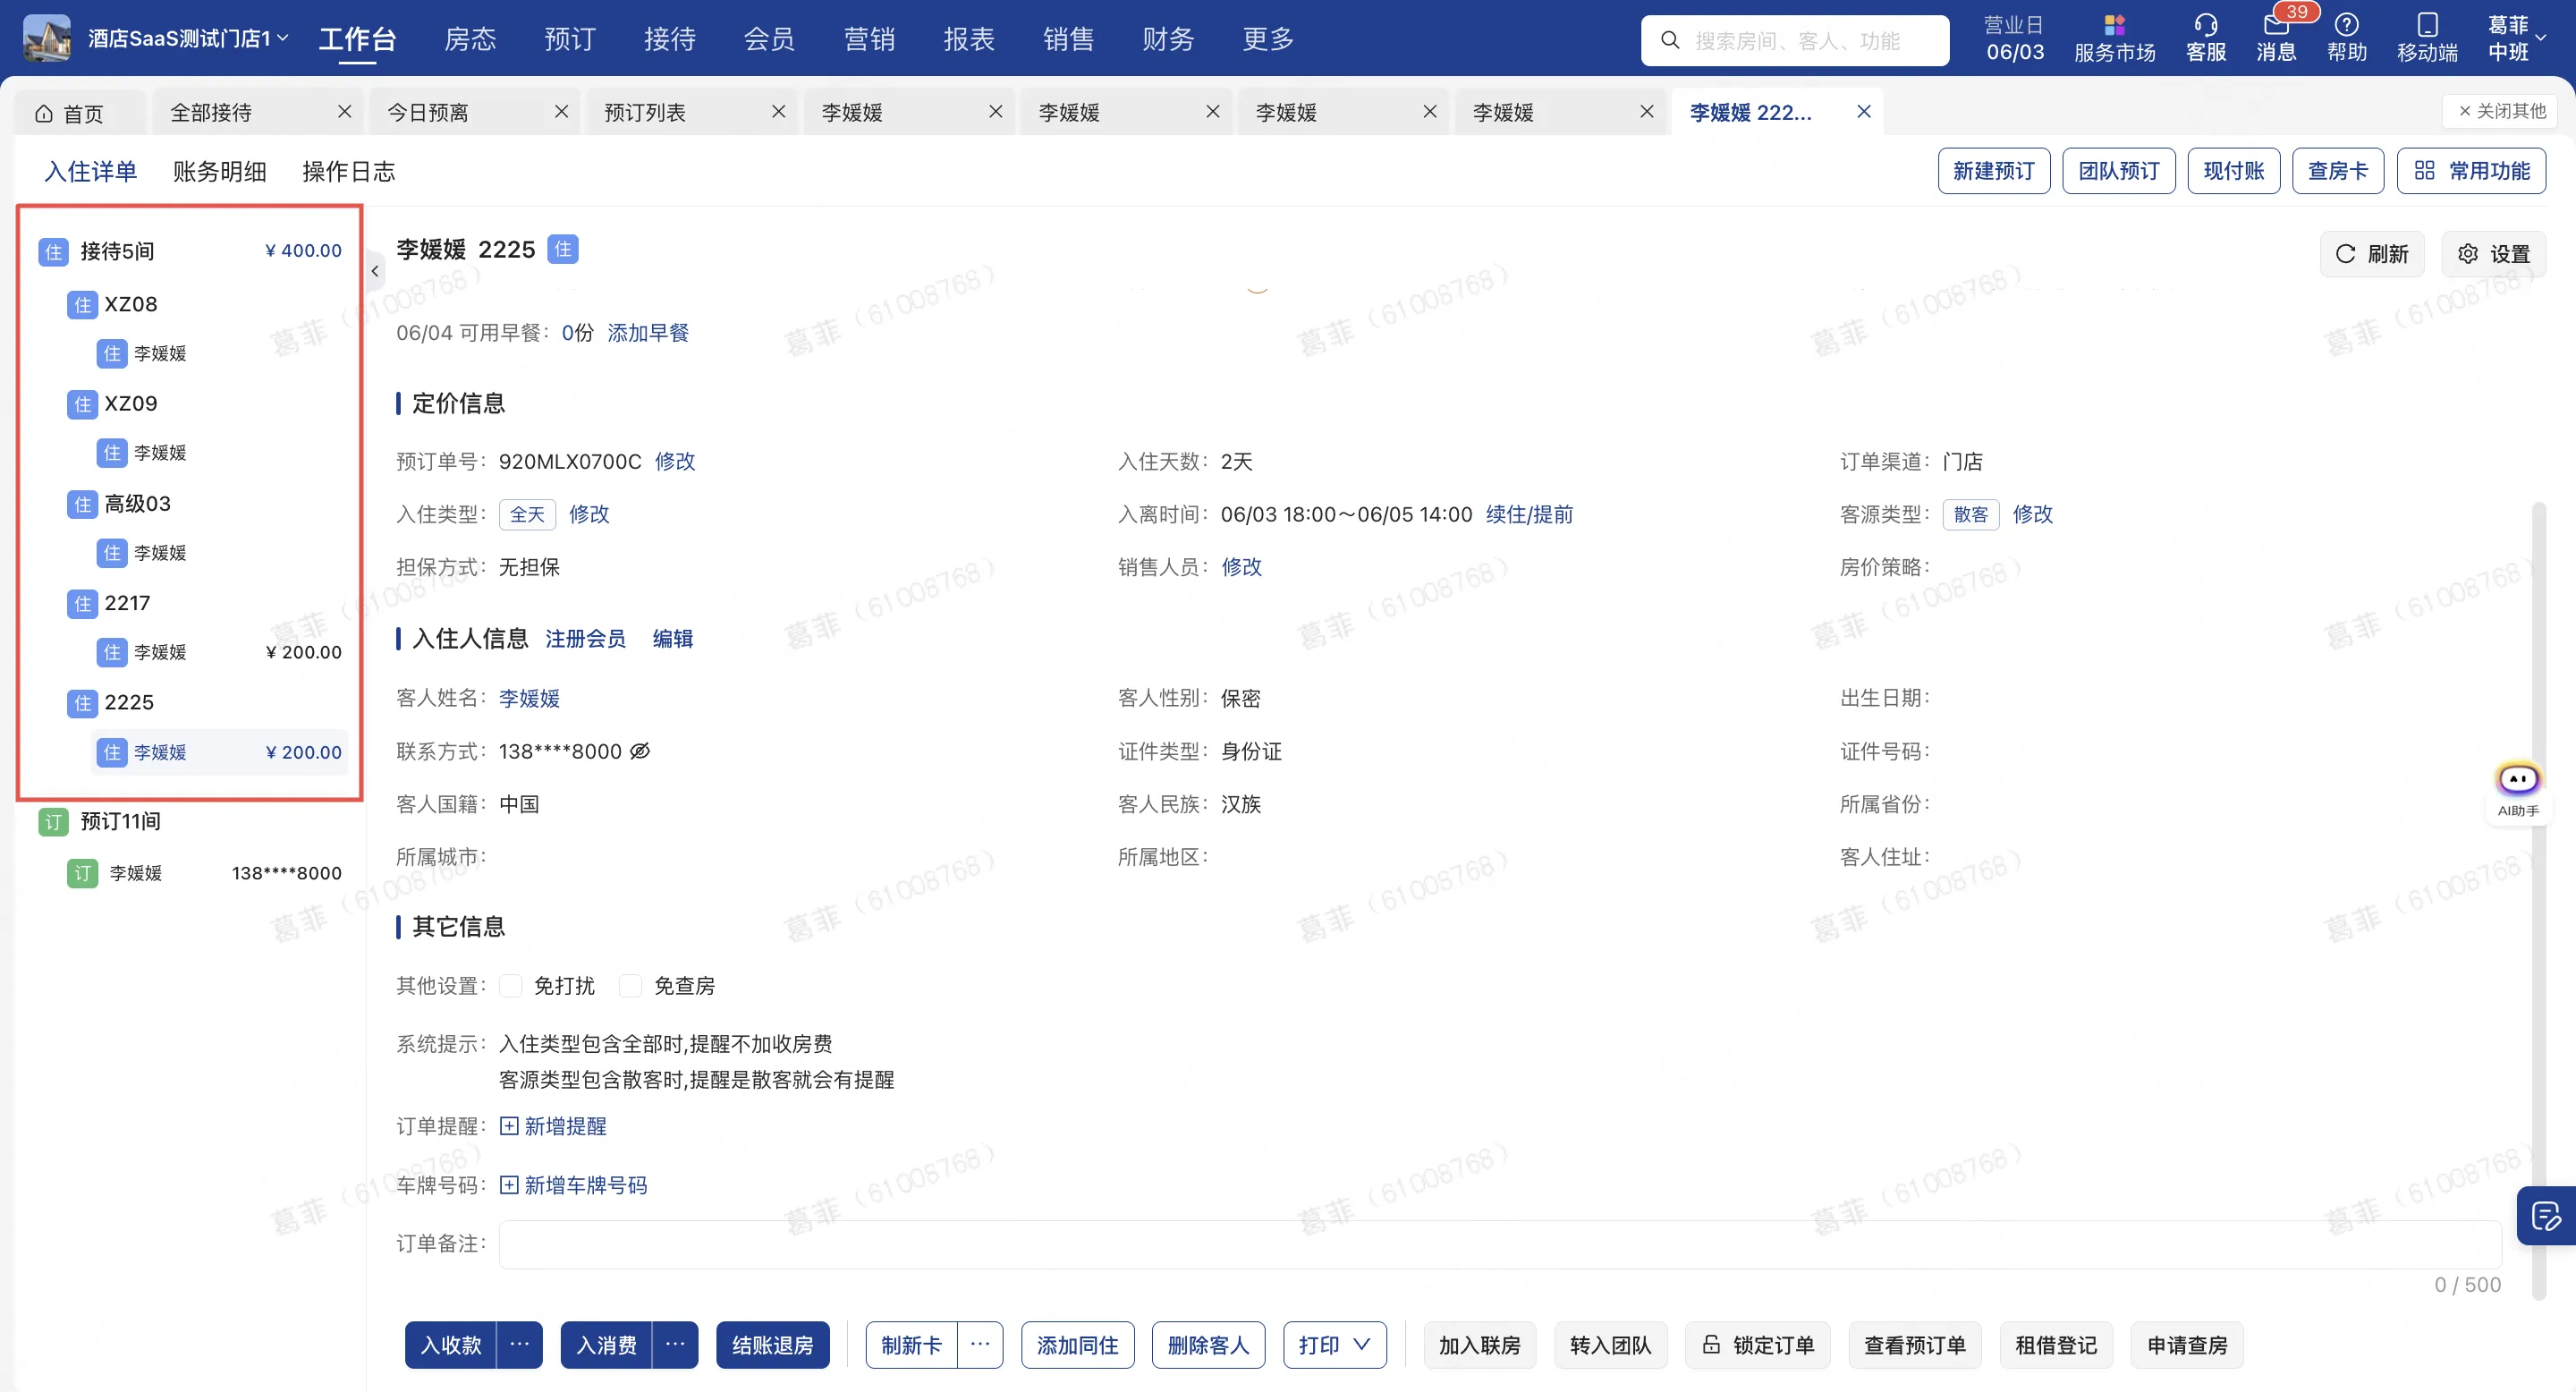
Task: Expand the user menu 葛菲 中班
Action: (2516, 38)
